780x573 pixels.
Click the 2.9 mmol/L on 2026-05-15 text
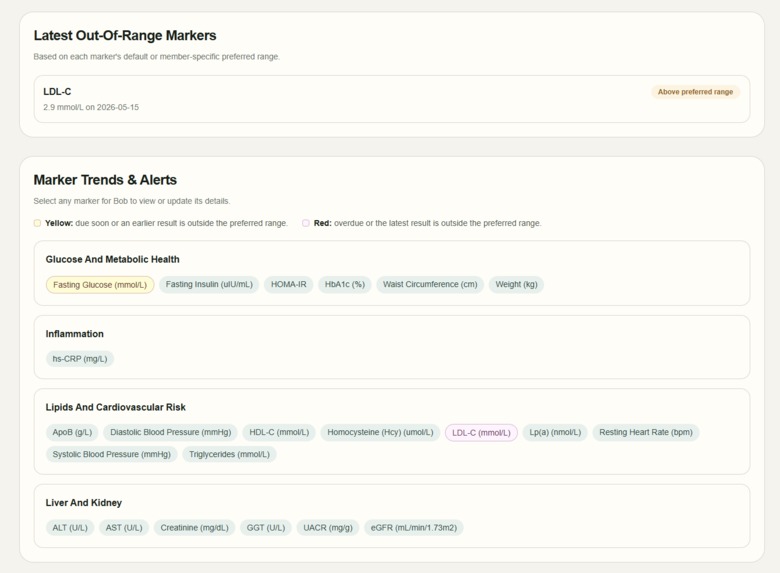tap(91, 107)
